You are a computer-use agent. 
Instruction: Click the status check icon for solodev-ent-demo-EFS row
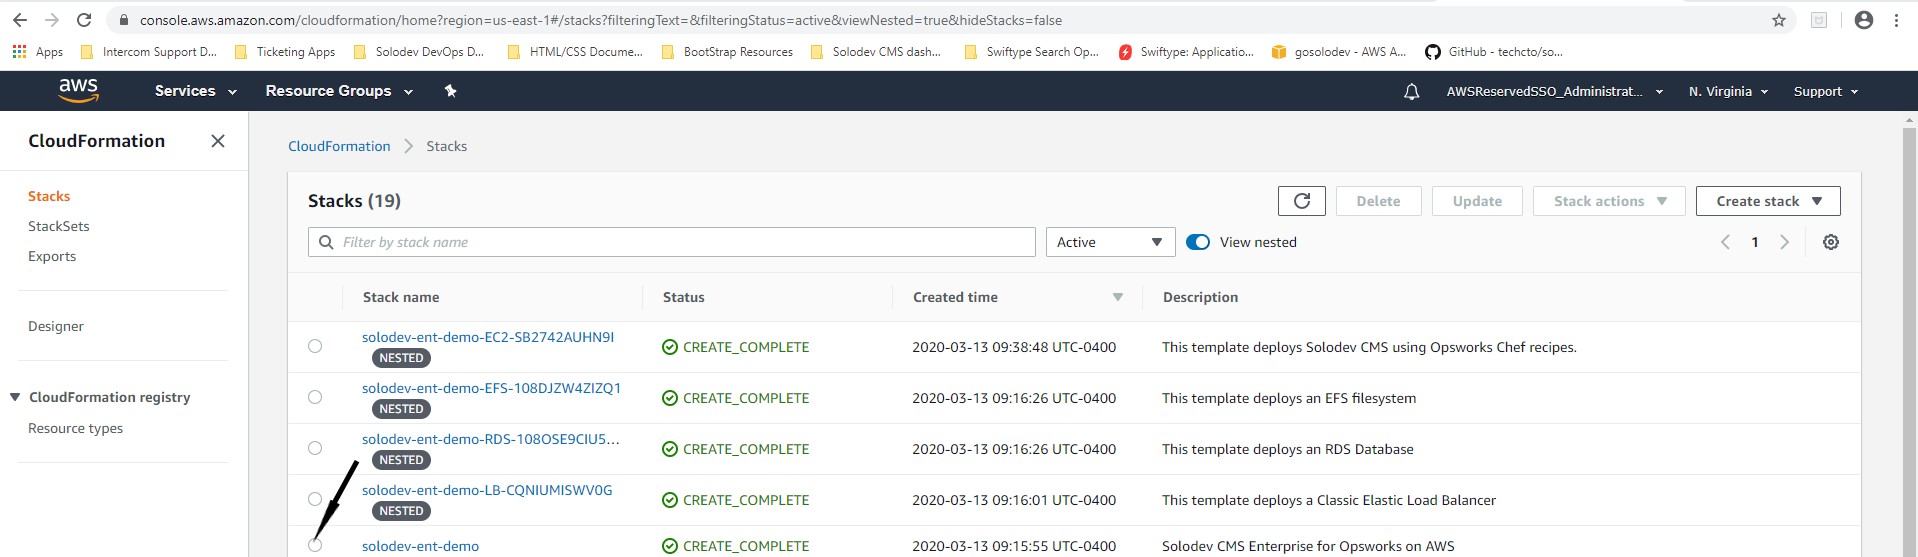pyautogui.click(x=670, y=398)
